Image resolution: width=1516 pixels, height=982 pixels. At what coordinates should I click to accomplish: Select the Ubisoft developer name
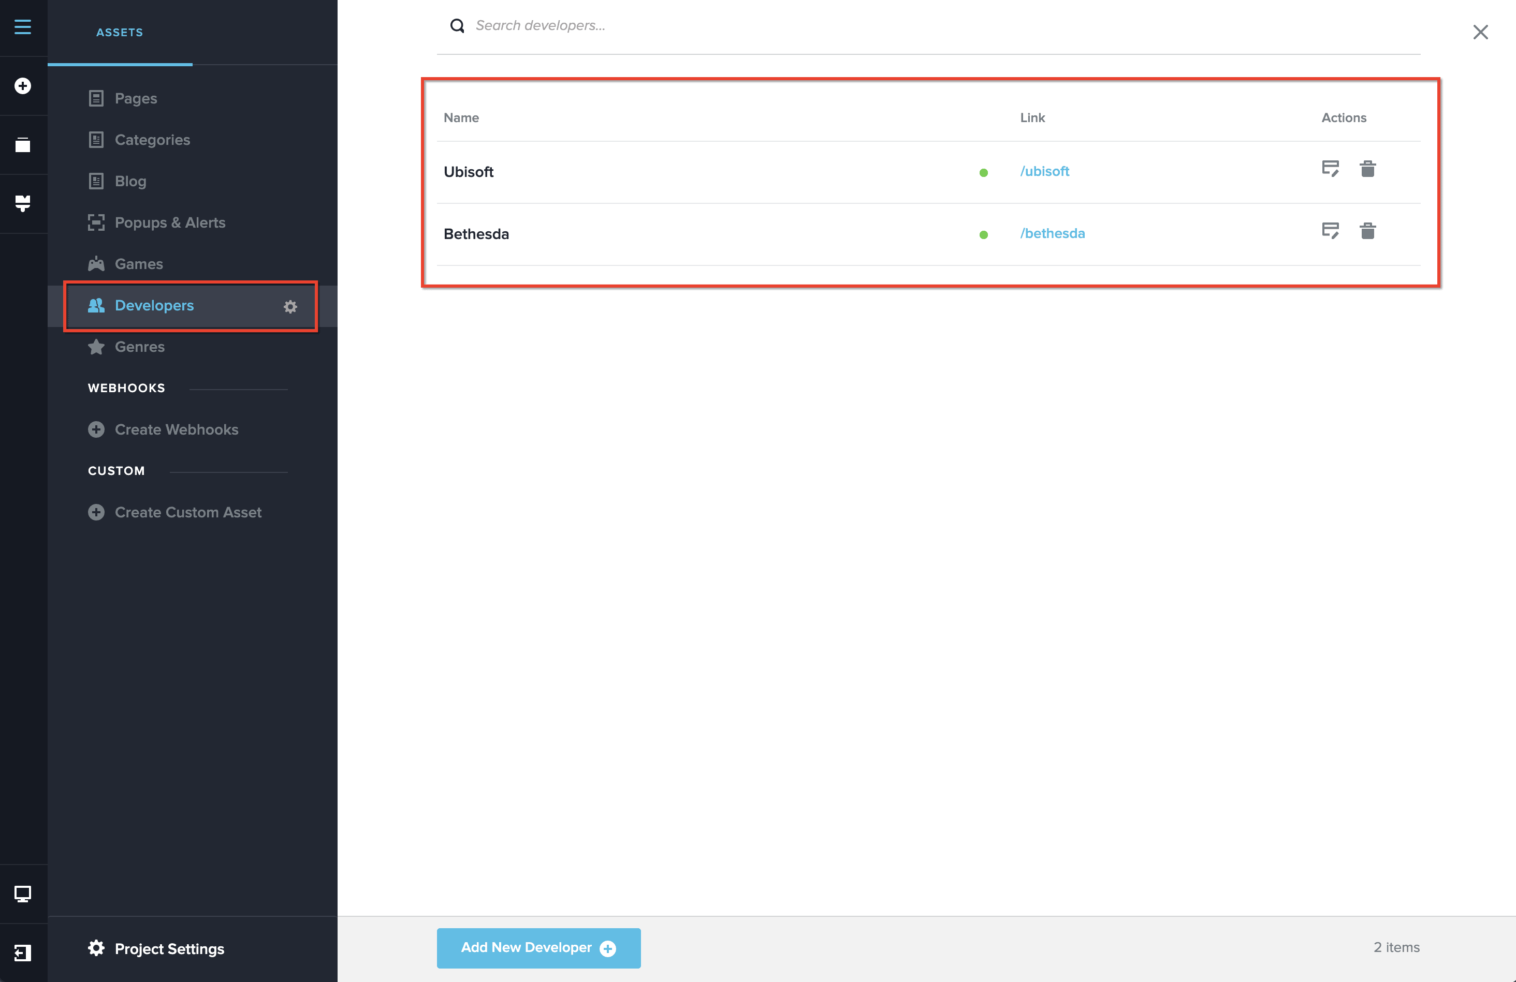pos(469,172)
